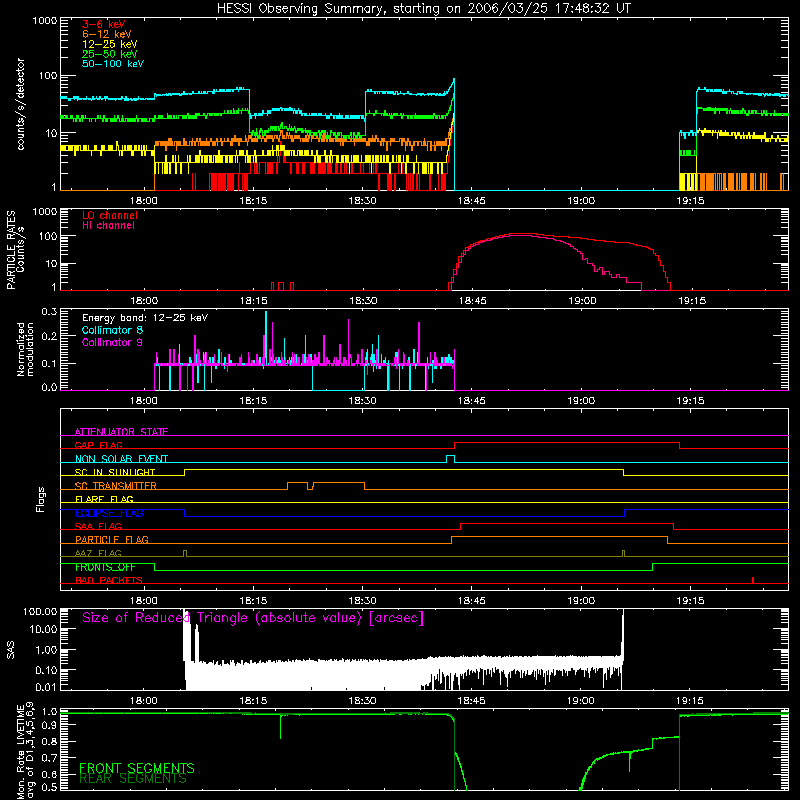Click the 0.3 value on the modulation axis

49,311
